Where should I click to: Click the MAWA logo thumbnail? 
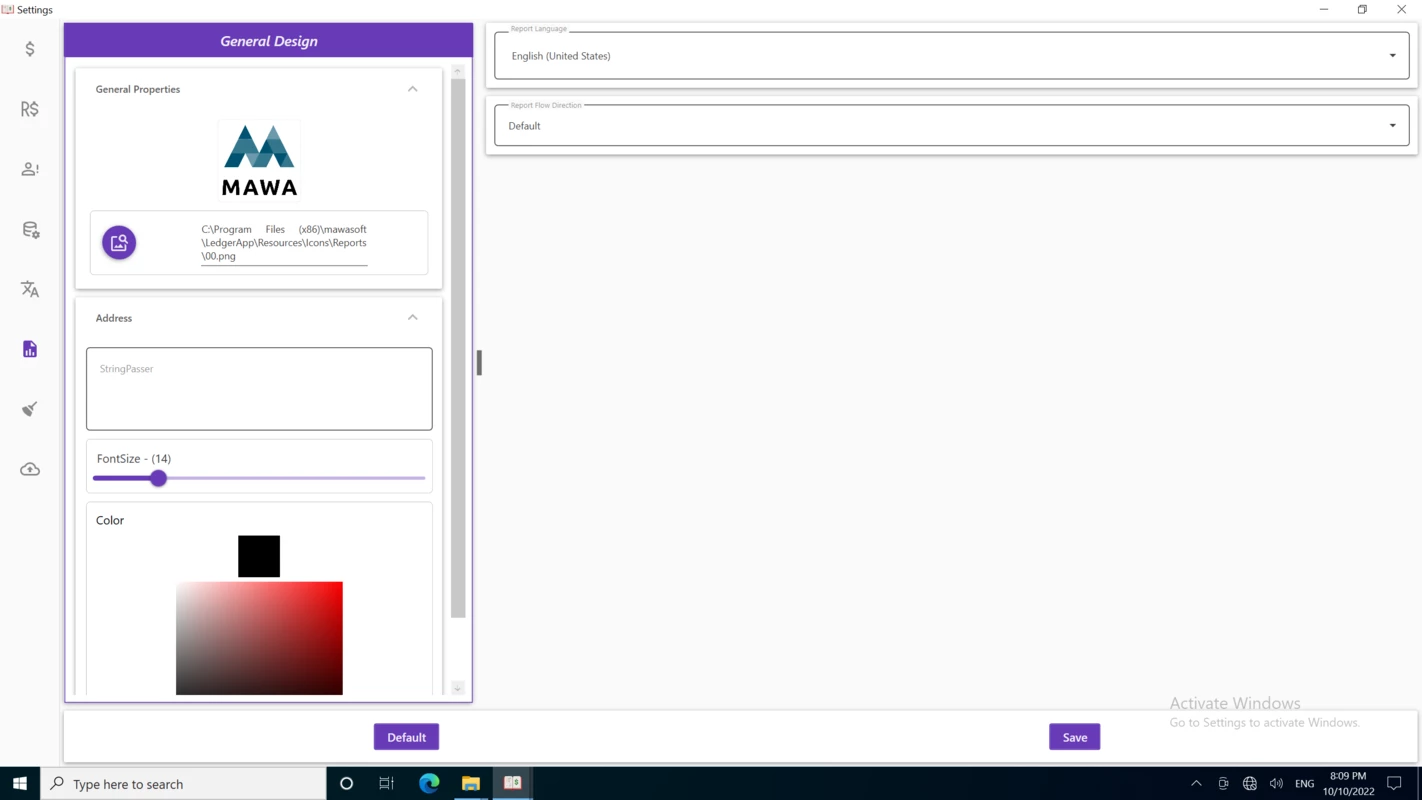(259, 160)
